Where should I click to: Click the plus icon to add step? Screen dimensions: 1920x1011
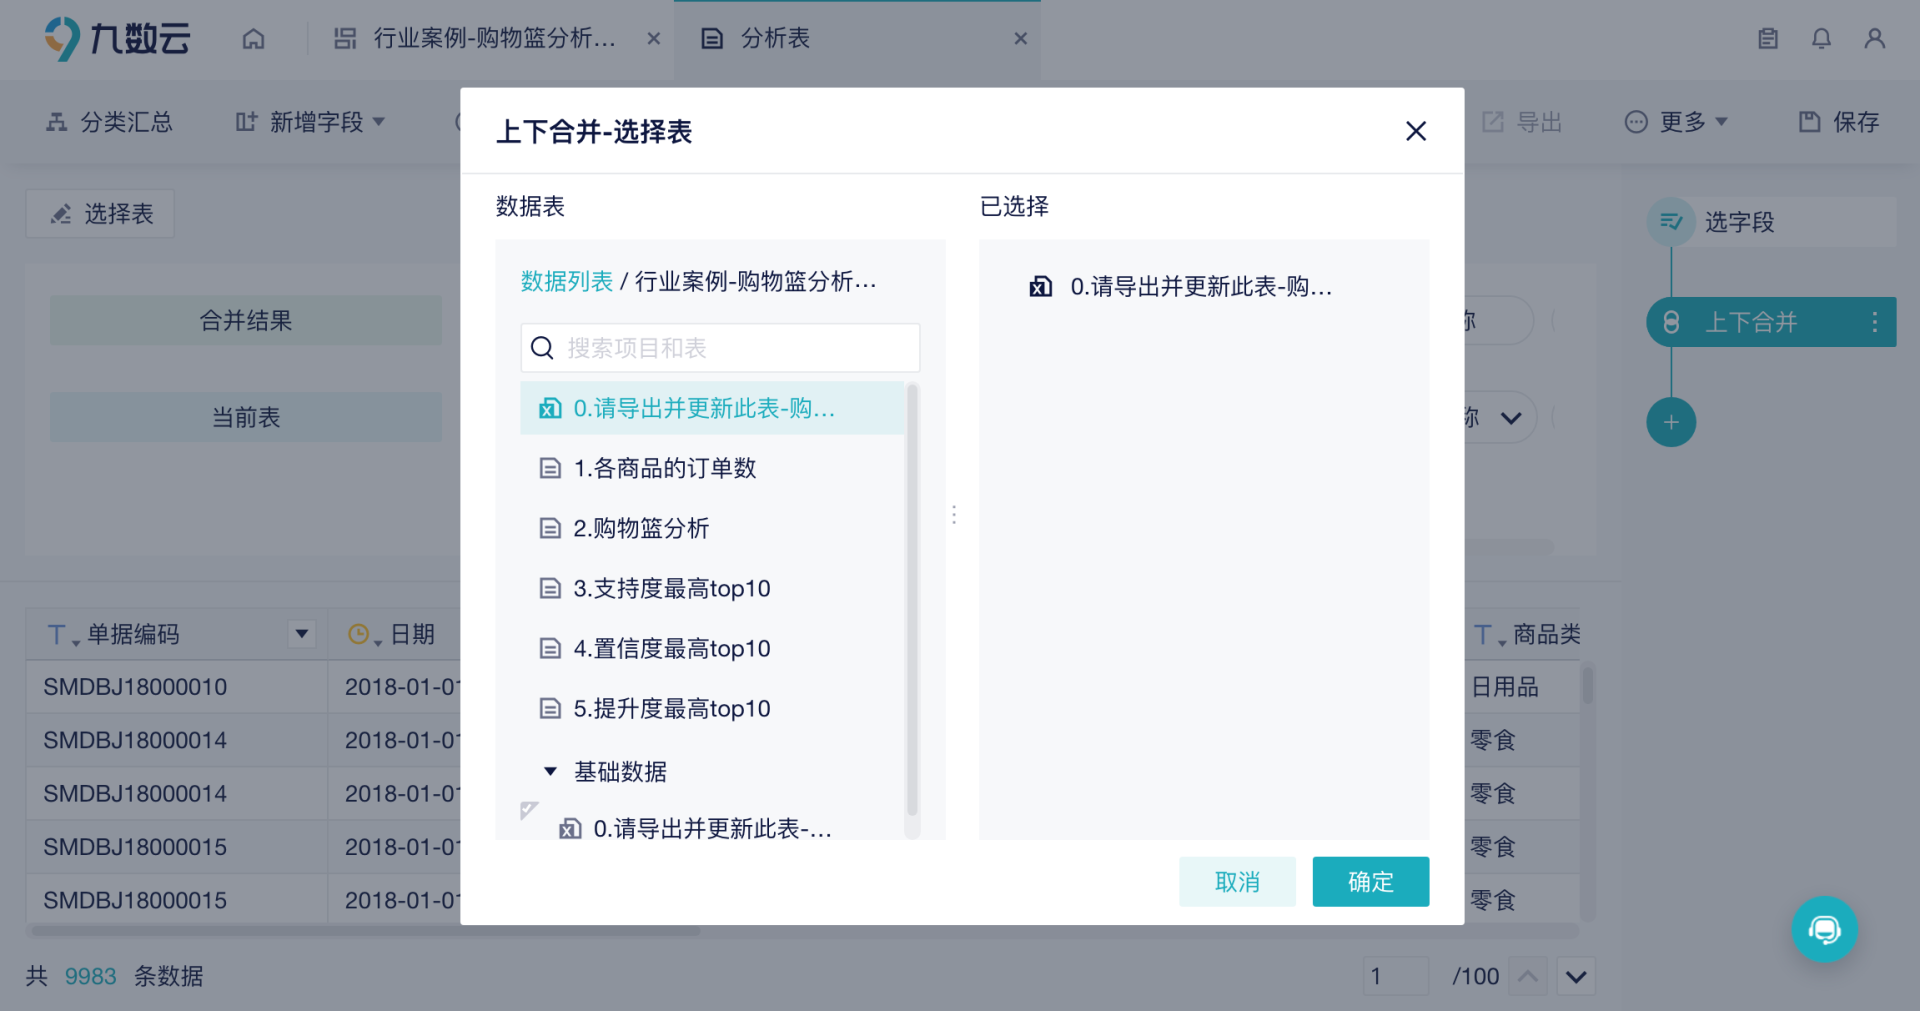(1671, 422)
